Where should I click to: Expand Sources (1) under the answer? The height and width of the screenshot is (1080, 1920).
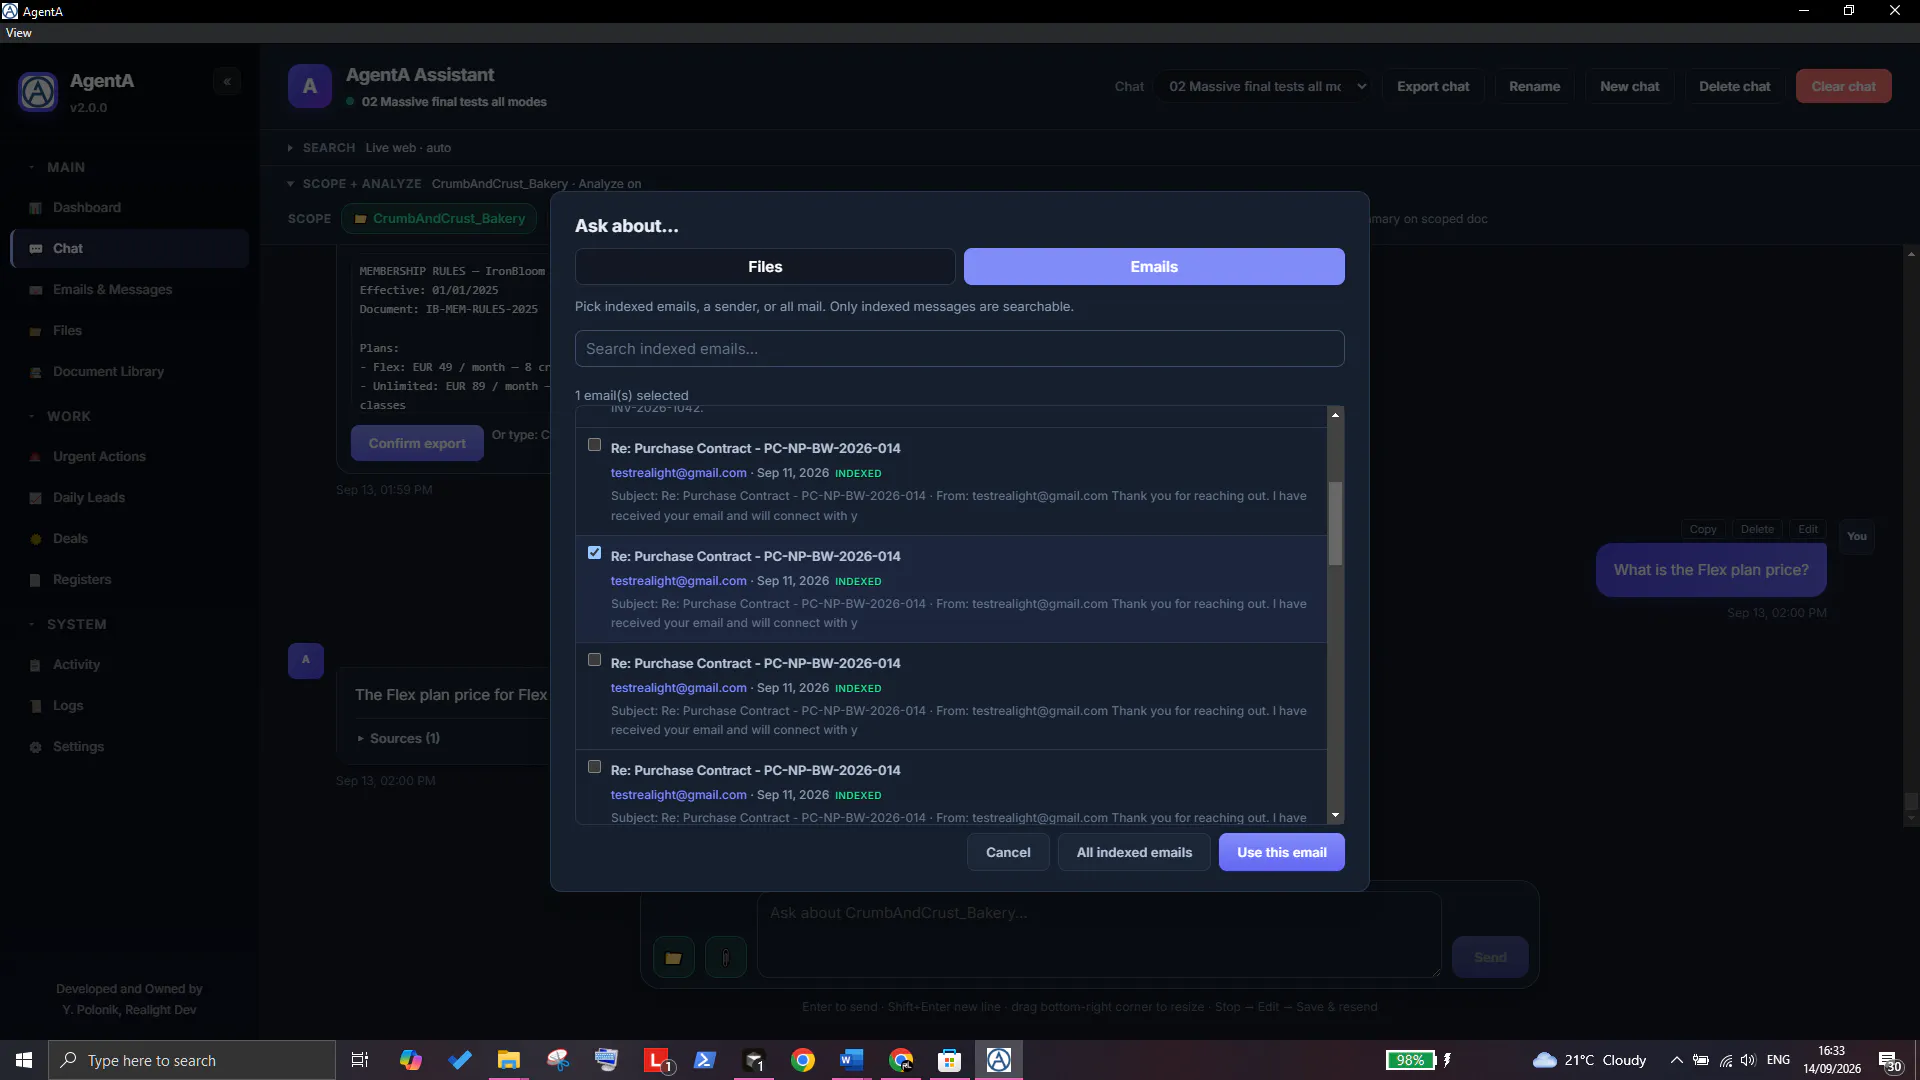point(398,739)
